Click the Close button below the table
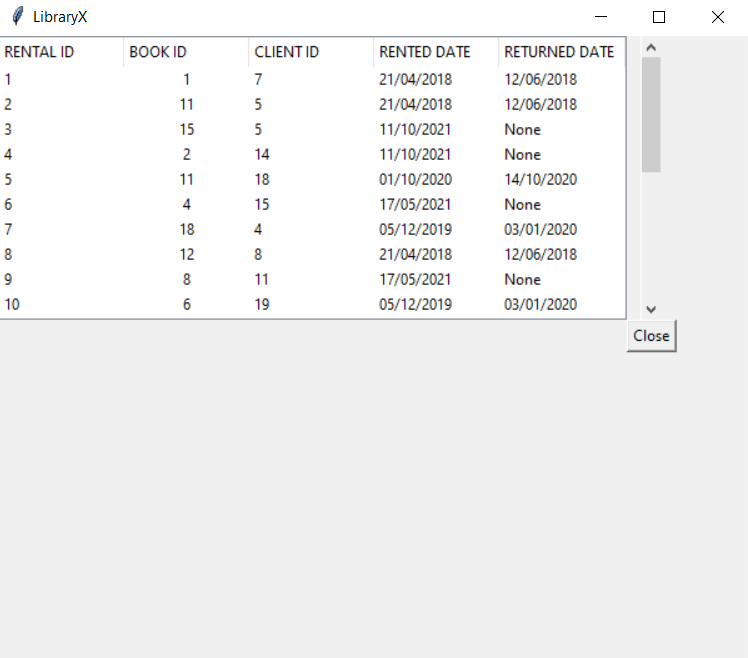 651,336
